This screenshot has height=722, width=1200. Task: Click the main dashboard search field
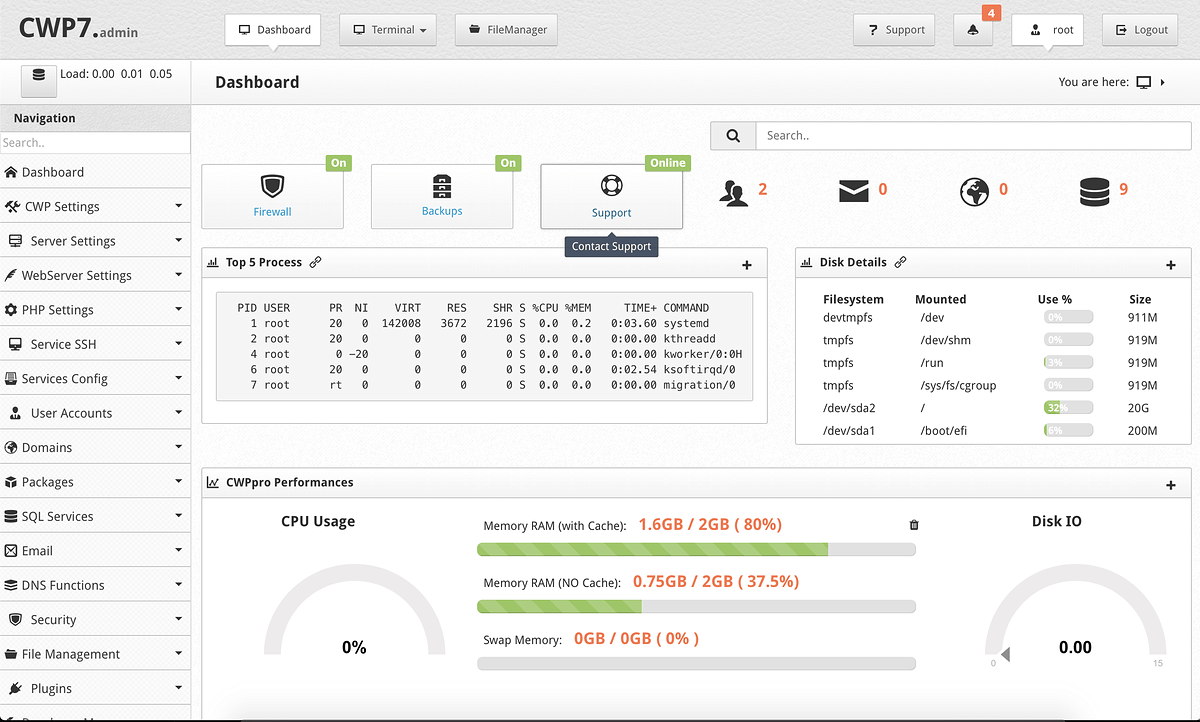pos(975,136)
